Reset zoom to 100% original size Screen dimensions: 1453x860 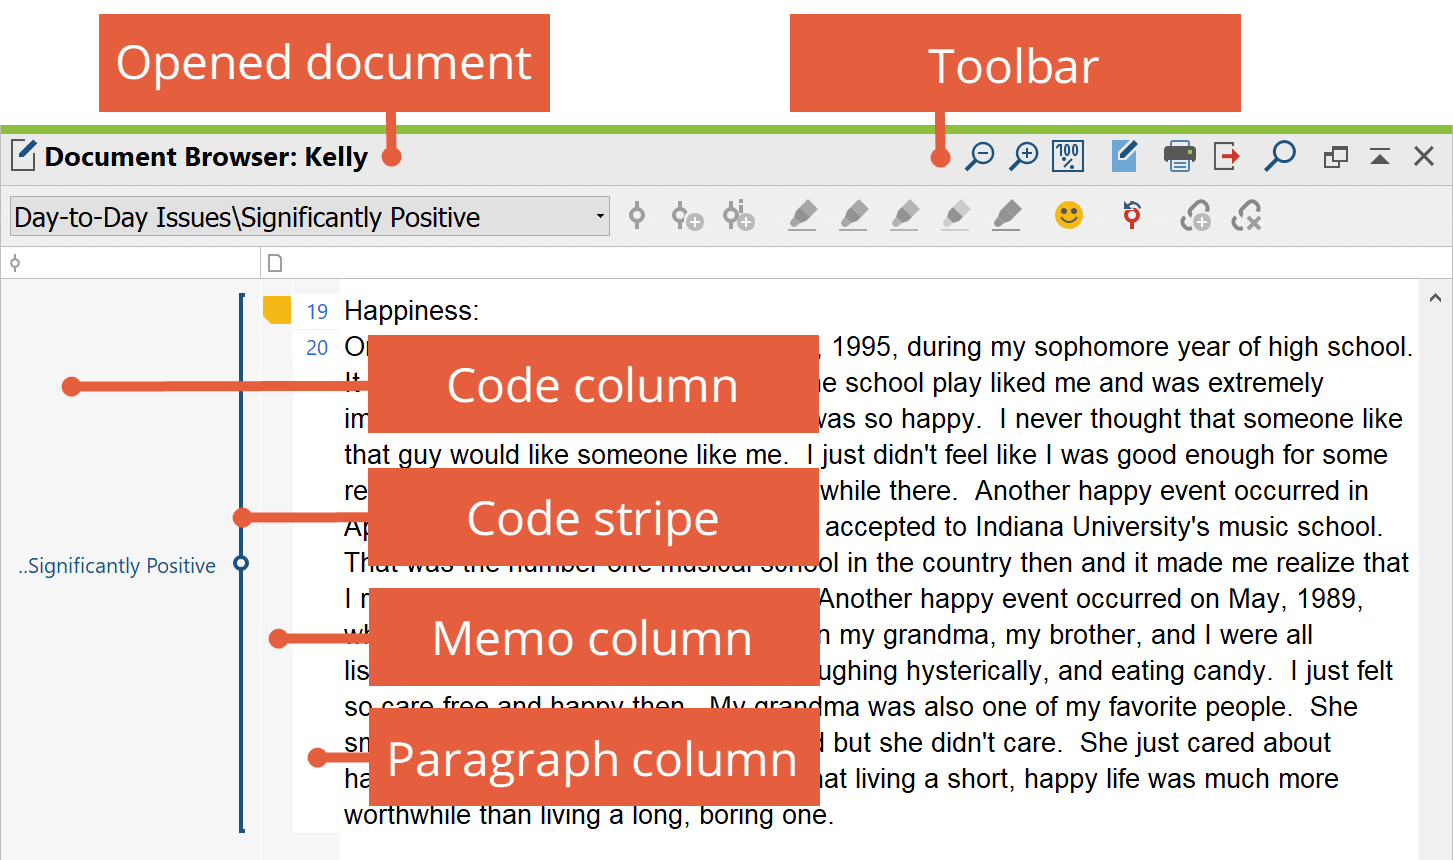pos(1068,156)
